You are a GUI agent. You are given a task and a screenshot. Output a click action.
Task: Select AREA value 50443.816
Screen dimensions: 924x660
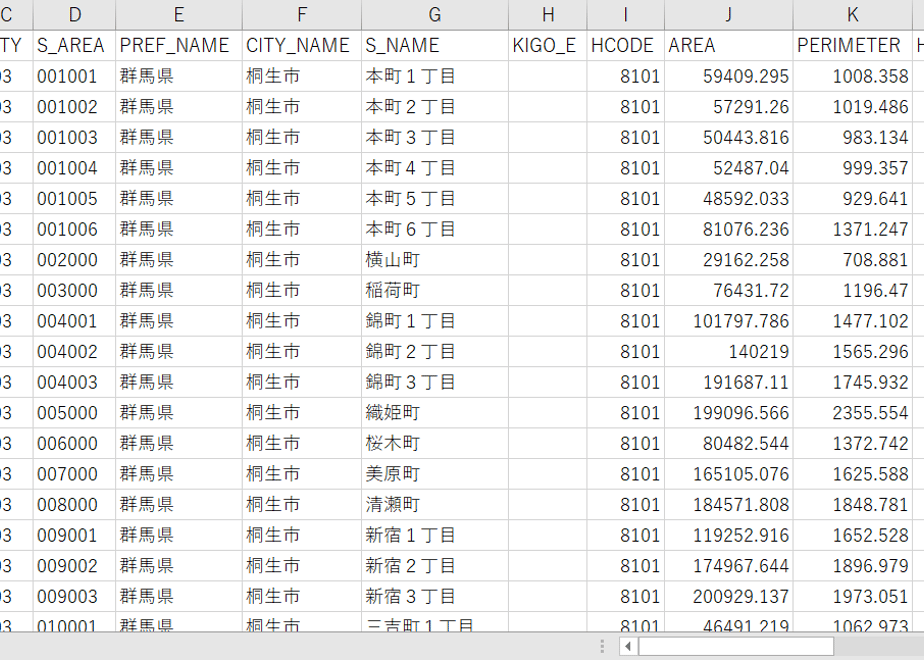click(x=728, y=137)
